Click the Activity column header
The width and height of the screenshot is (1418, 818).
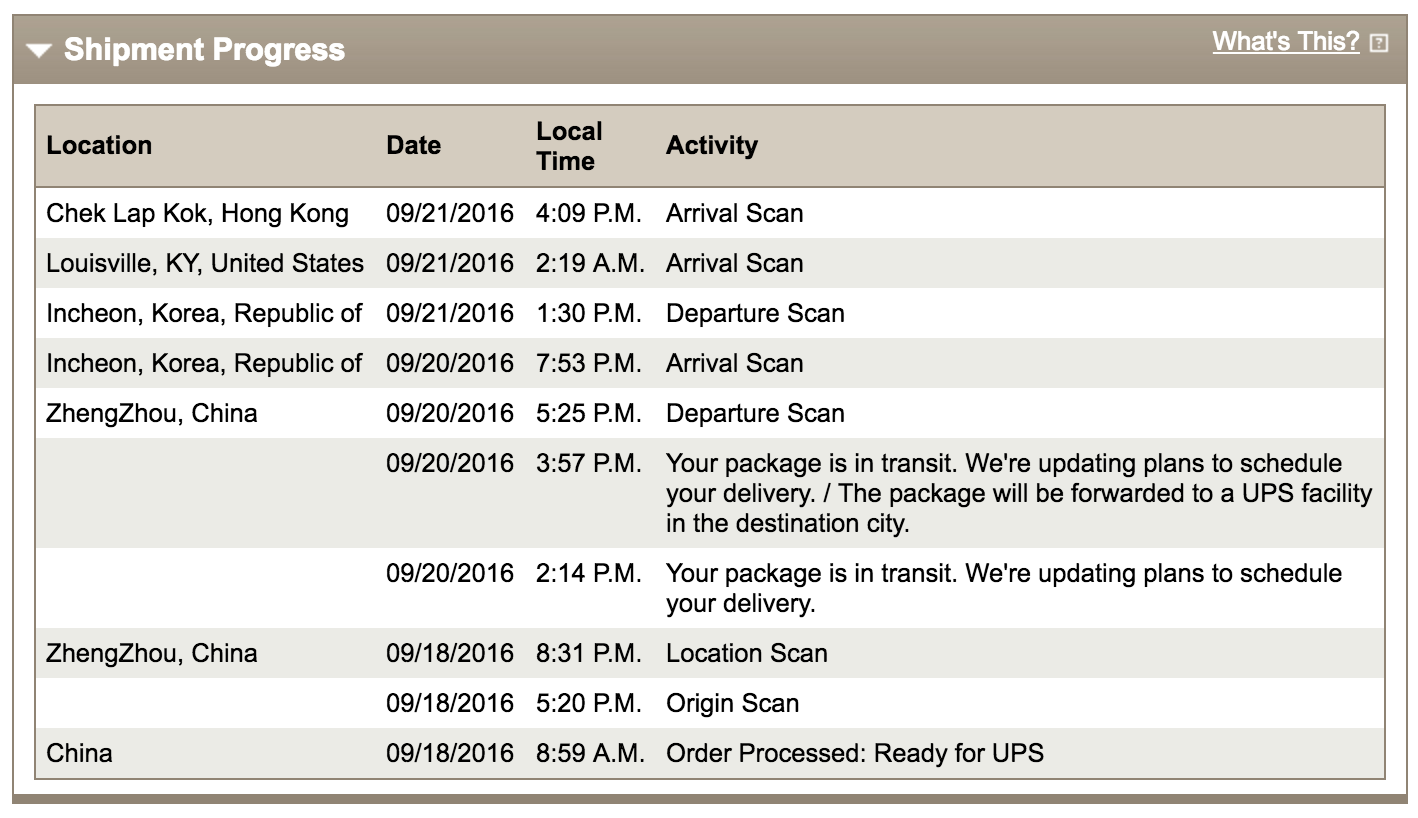point(712,145)
